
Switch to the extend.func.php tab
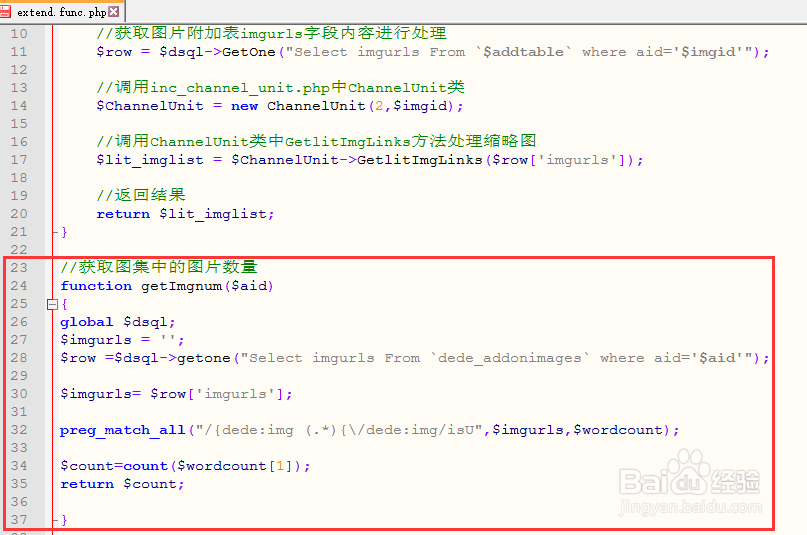tap(62, 12)
